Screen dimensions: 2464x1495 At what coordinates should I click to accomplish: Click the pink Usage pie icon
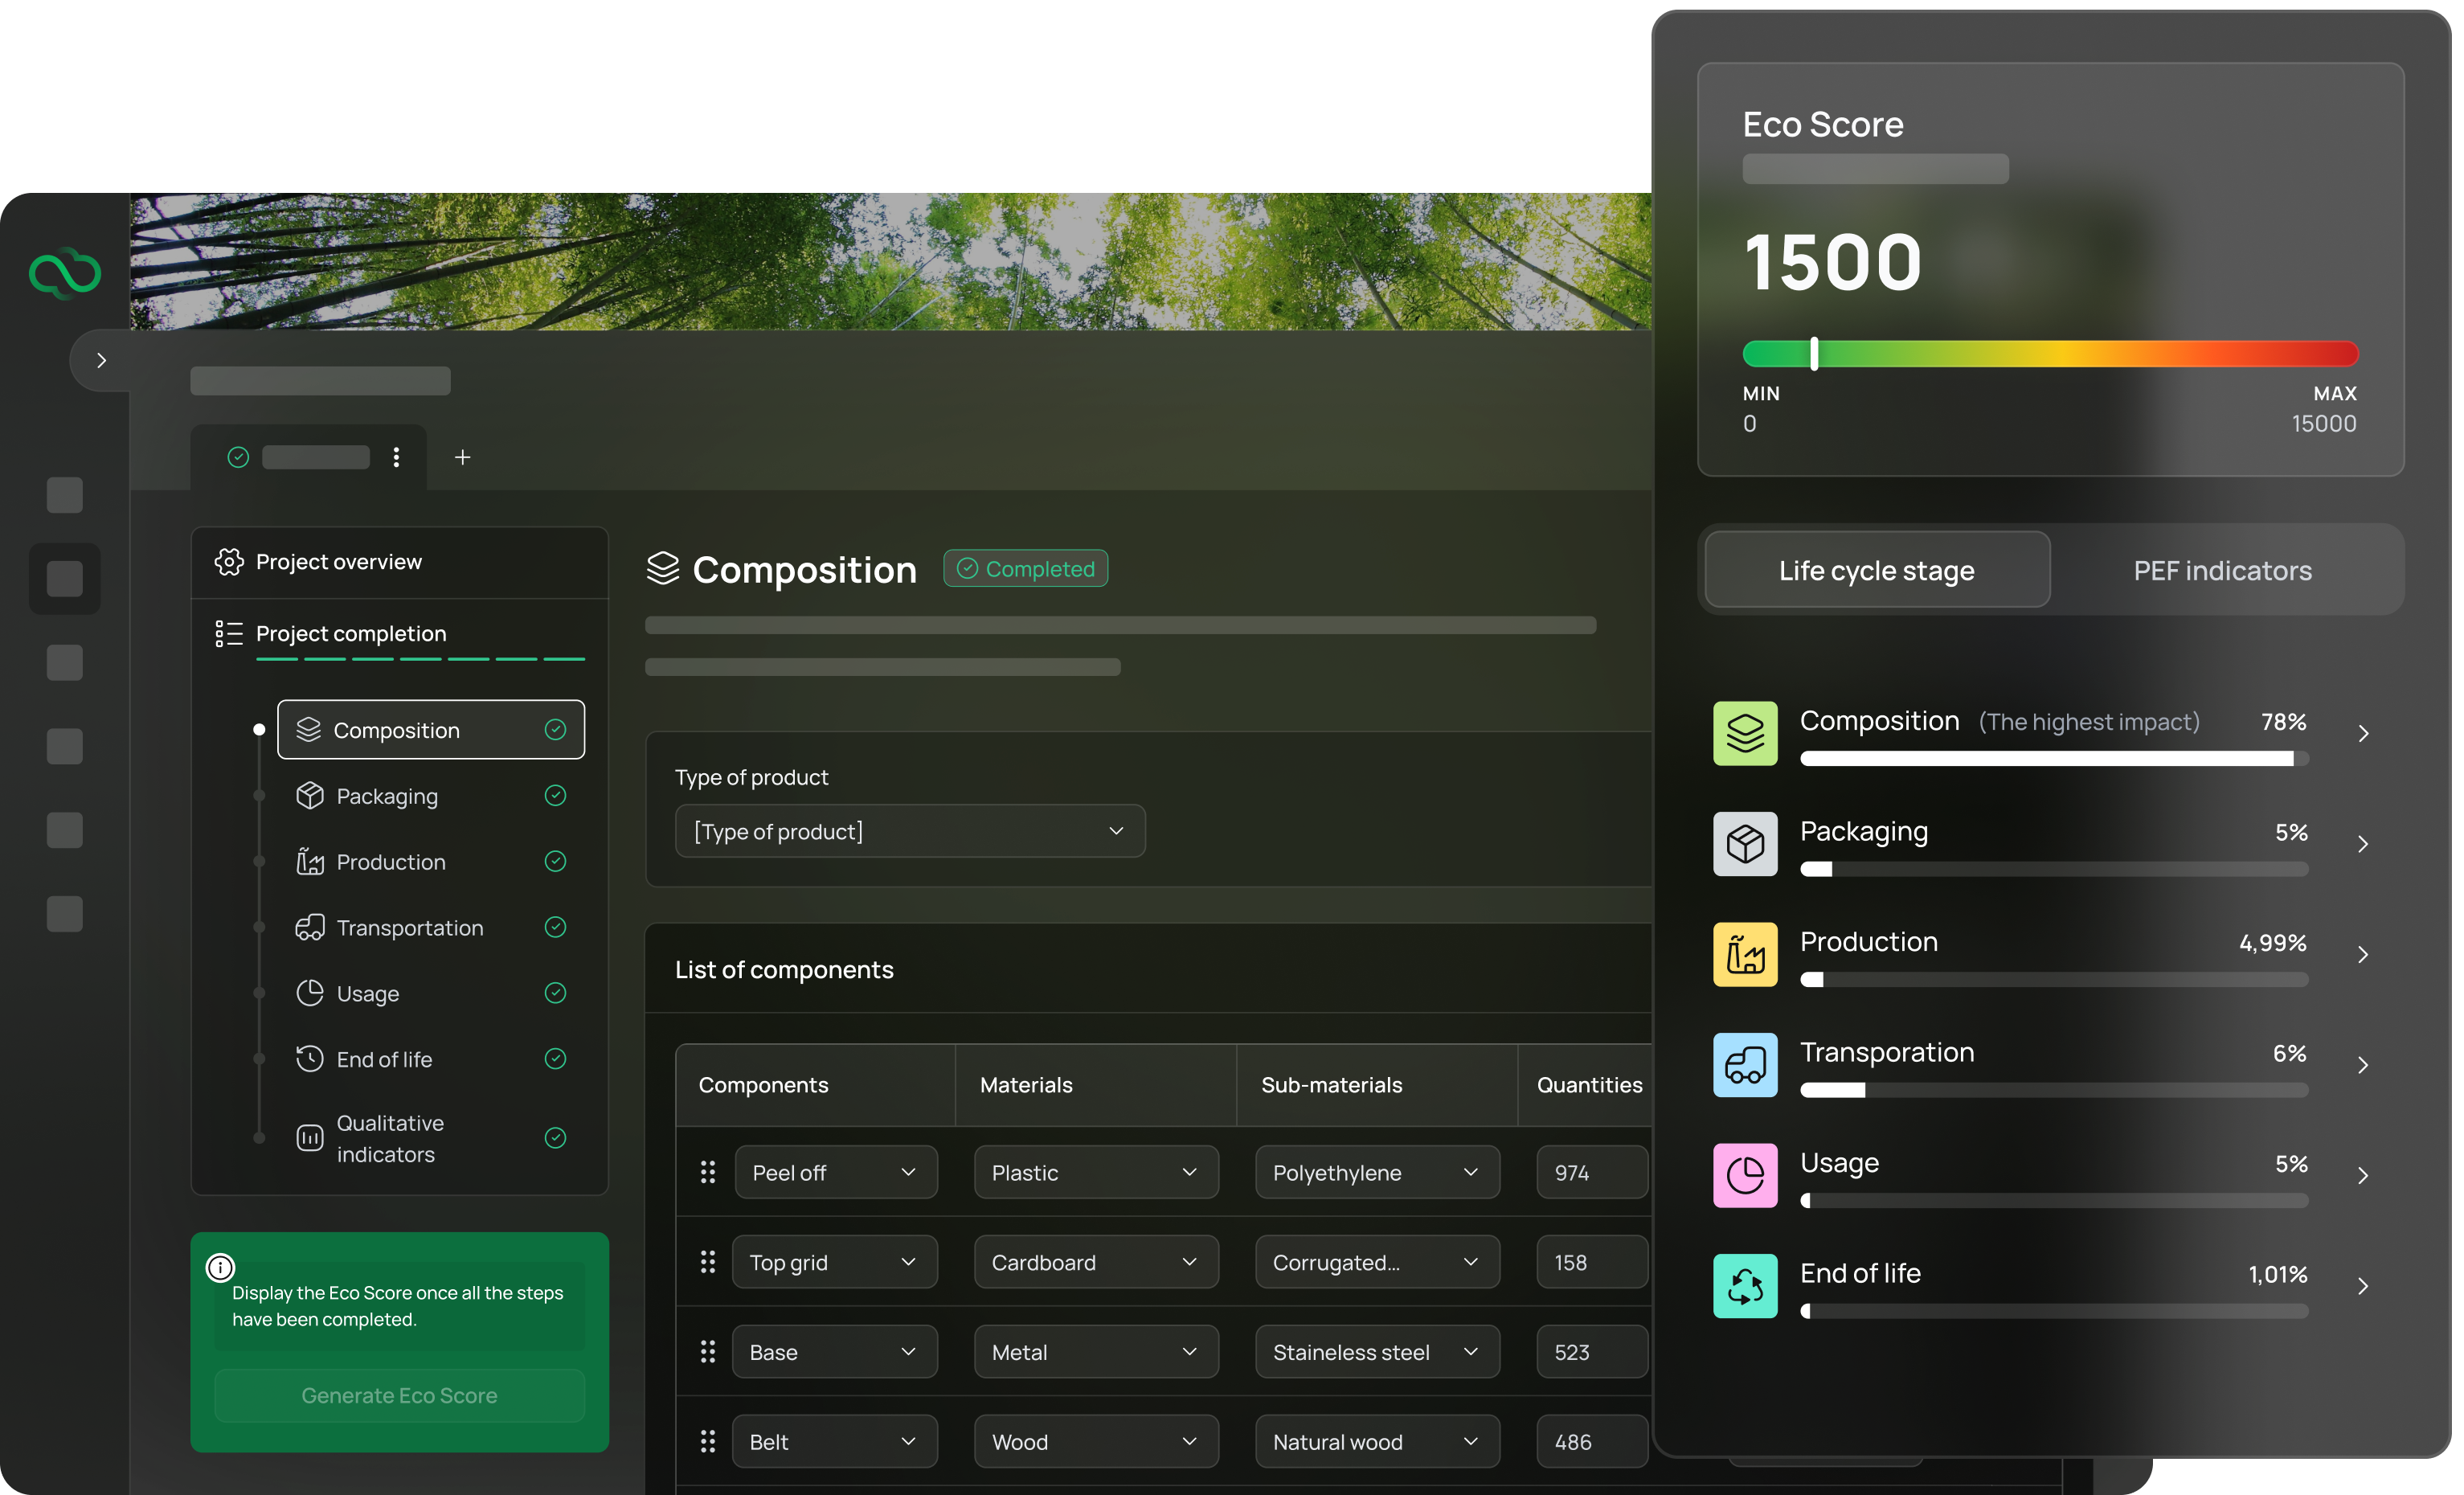pyautogui.click(x=1745, y=1176)
